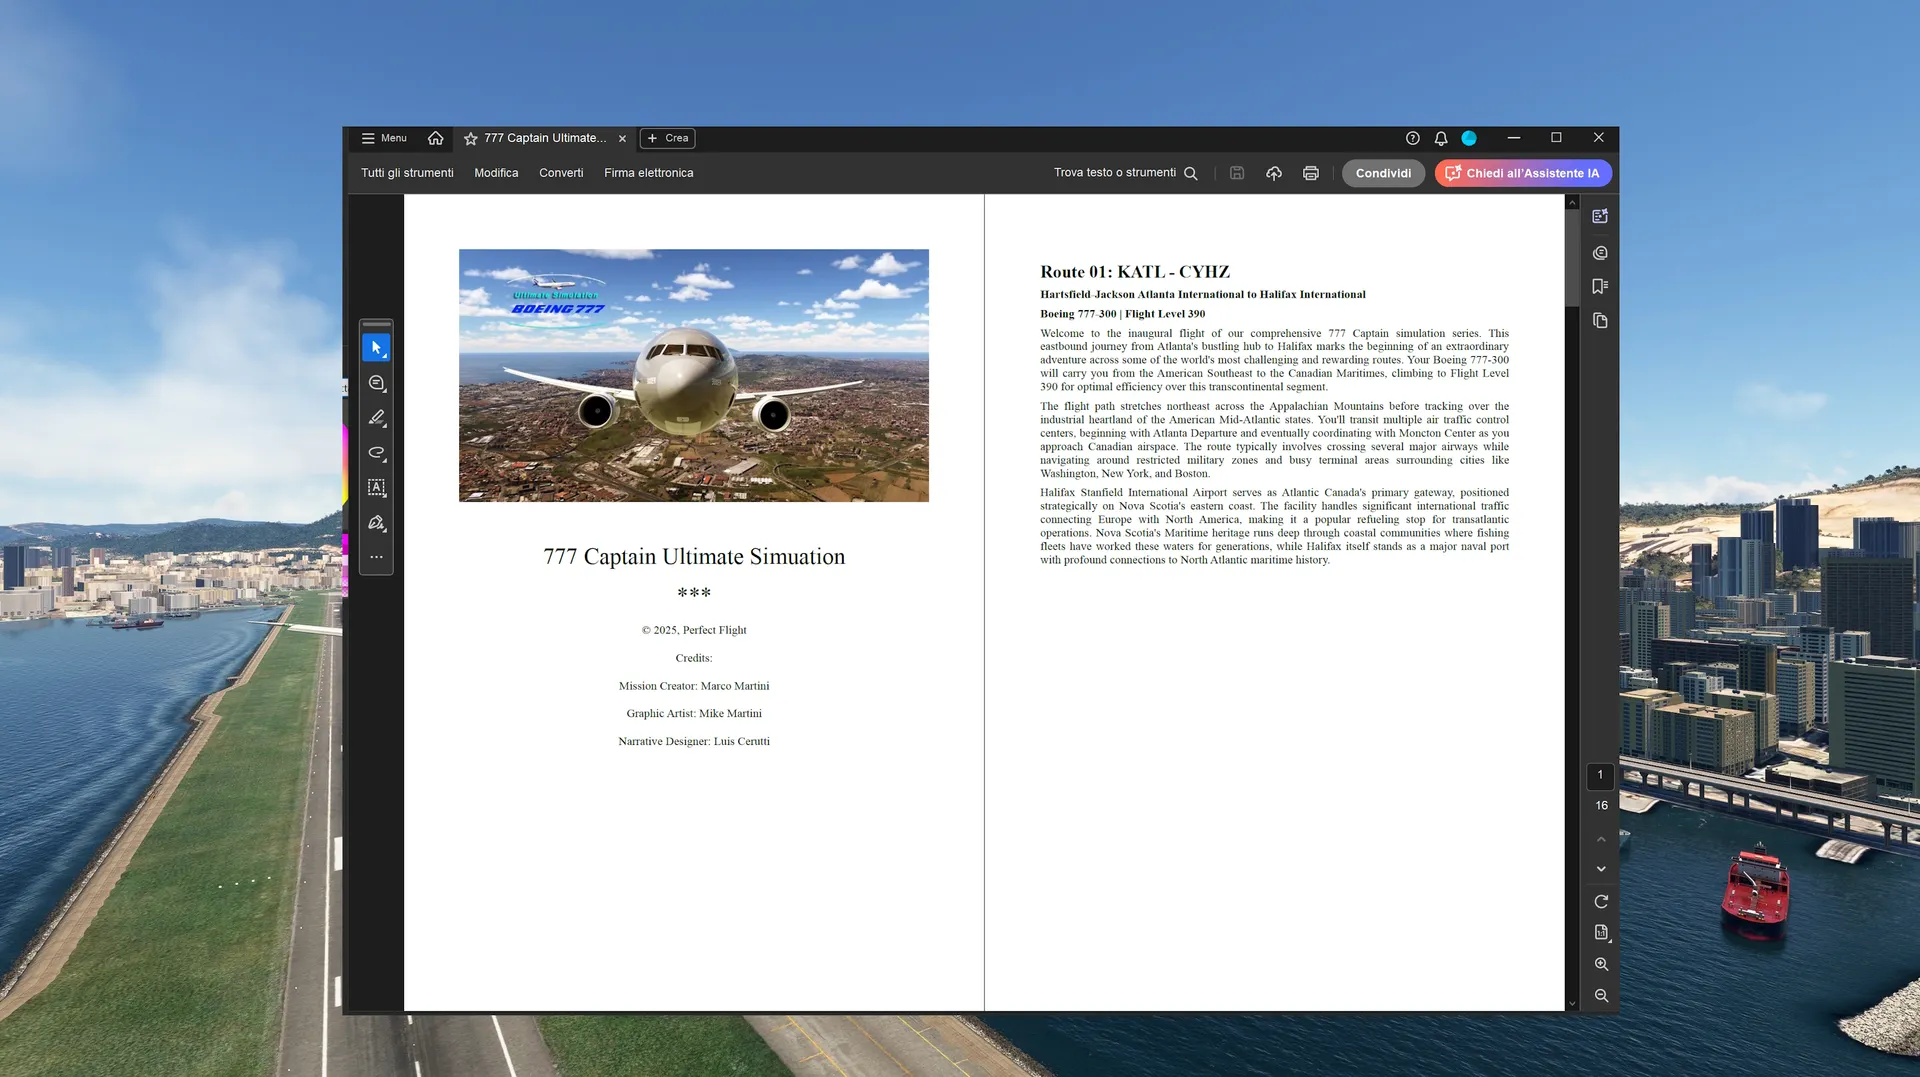Switch to 777 Captain Ultimate tab

(x=545, y=138)
